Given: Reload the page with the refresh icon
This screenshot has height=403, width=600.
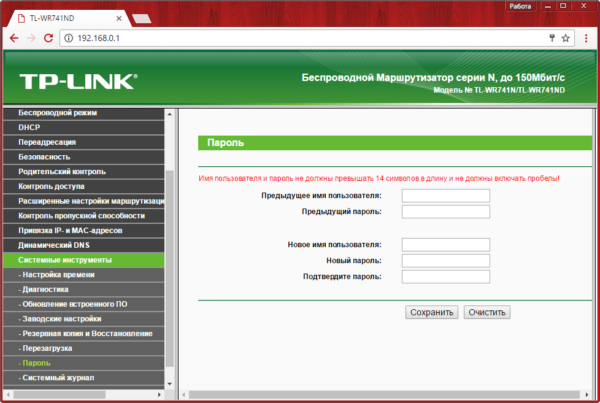Looking at the screenshot, I should click(x=48, y=38).
